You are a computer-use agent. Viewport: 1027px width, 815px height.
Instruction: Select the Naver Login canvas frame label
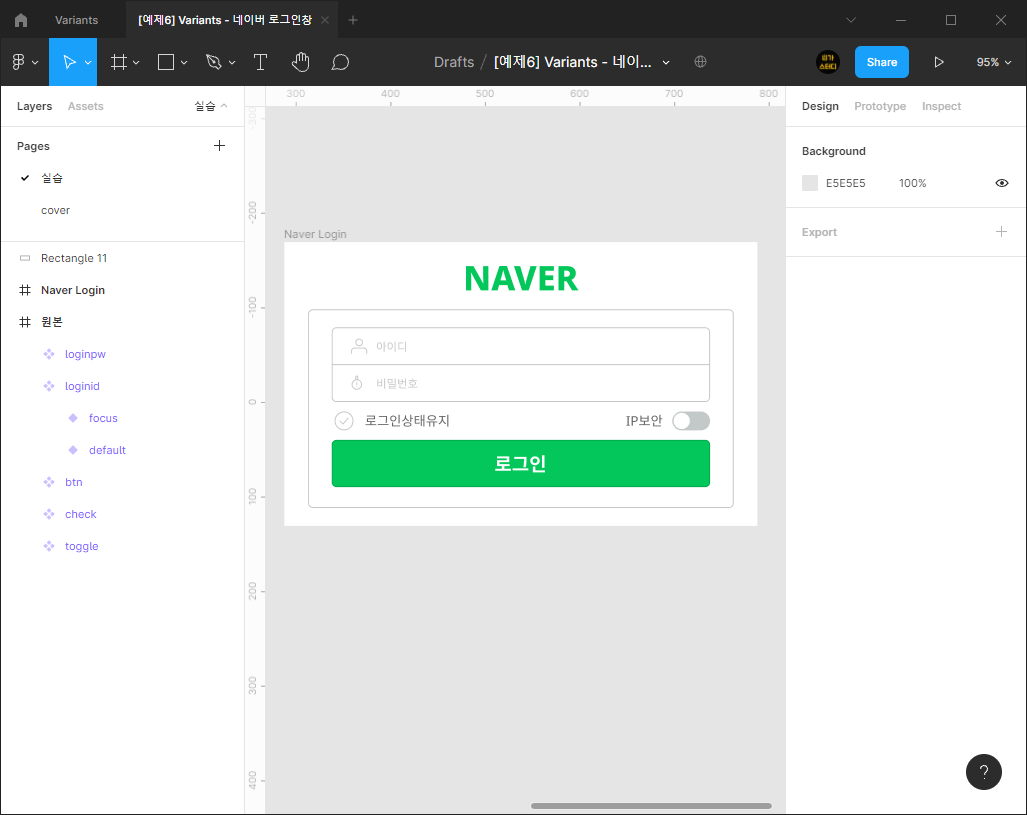point(315,234)
